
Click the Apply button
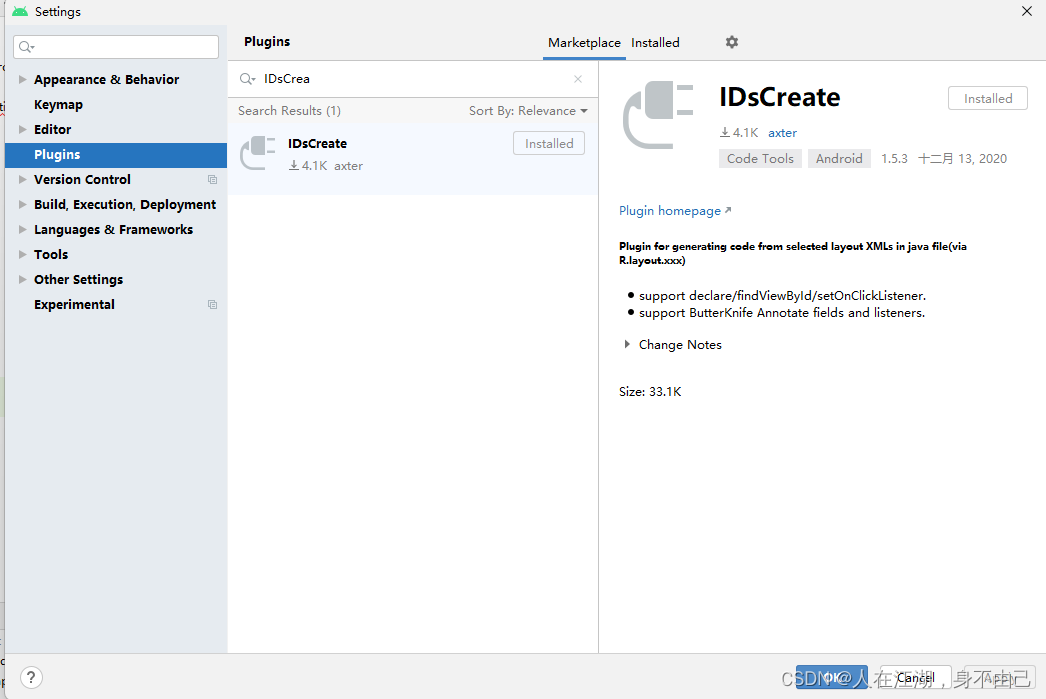click(x=998, y=678)
